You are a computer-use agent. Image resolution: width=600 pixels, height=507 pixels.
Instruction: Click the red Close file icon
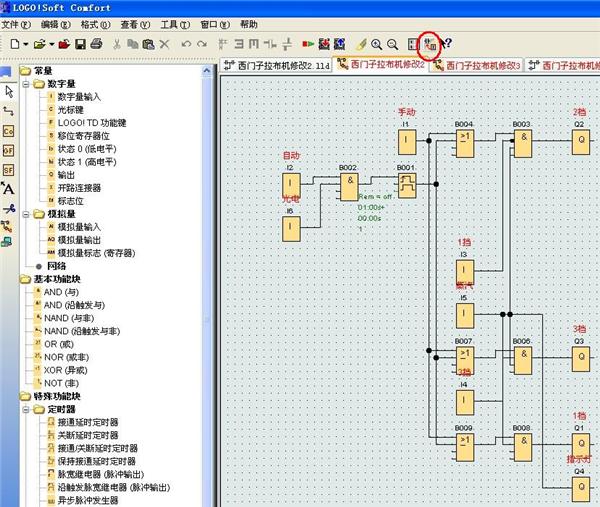[x=64, y=44]
